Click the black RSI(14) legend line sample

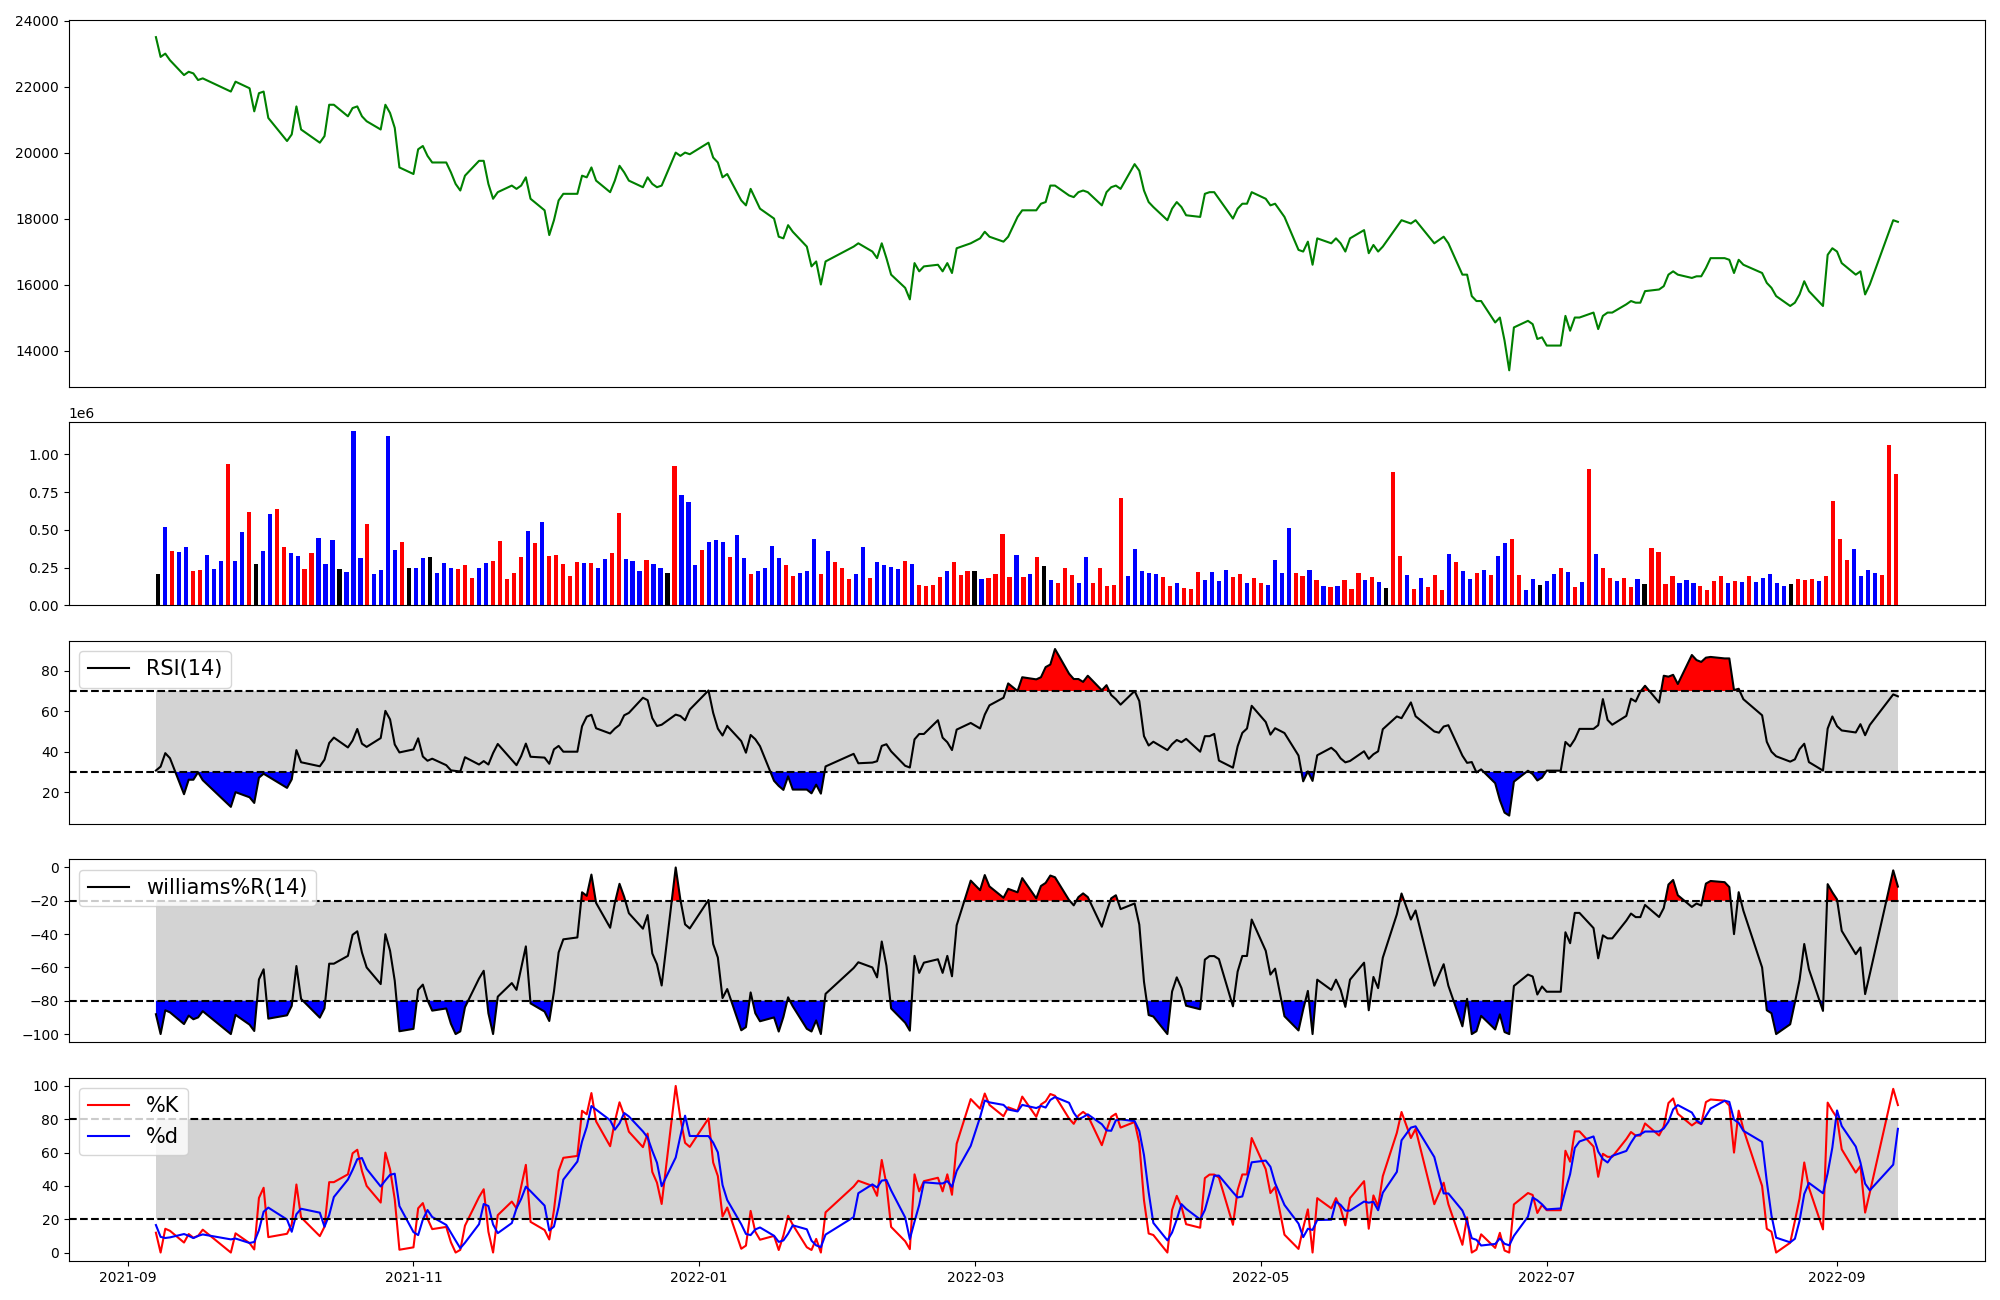(x=109, y=668)
